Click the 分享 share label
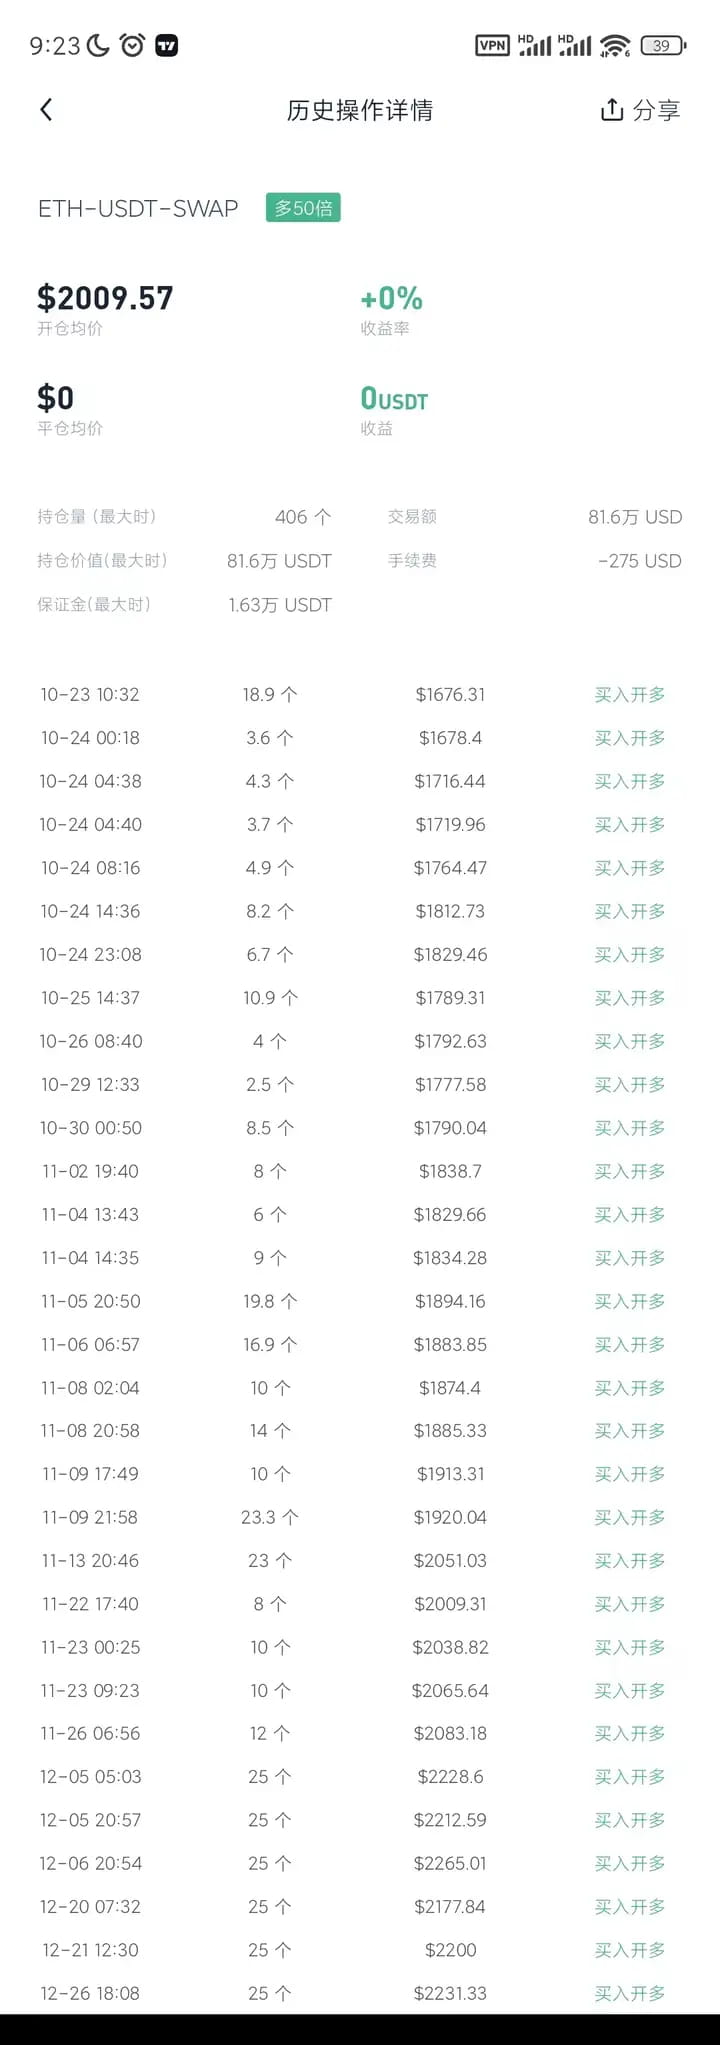The width and height of the screenshot is (720, 2045). (656, 110)
